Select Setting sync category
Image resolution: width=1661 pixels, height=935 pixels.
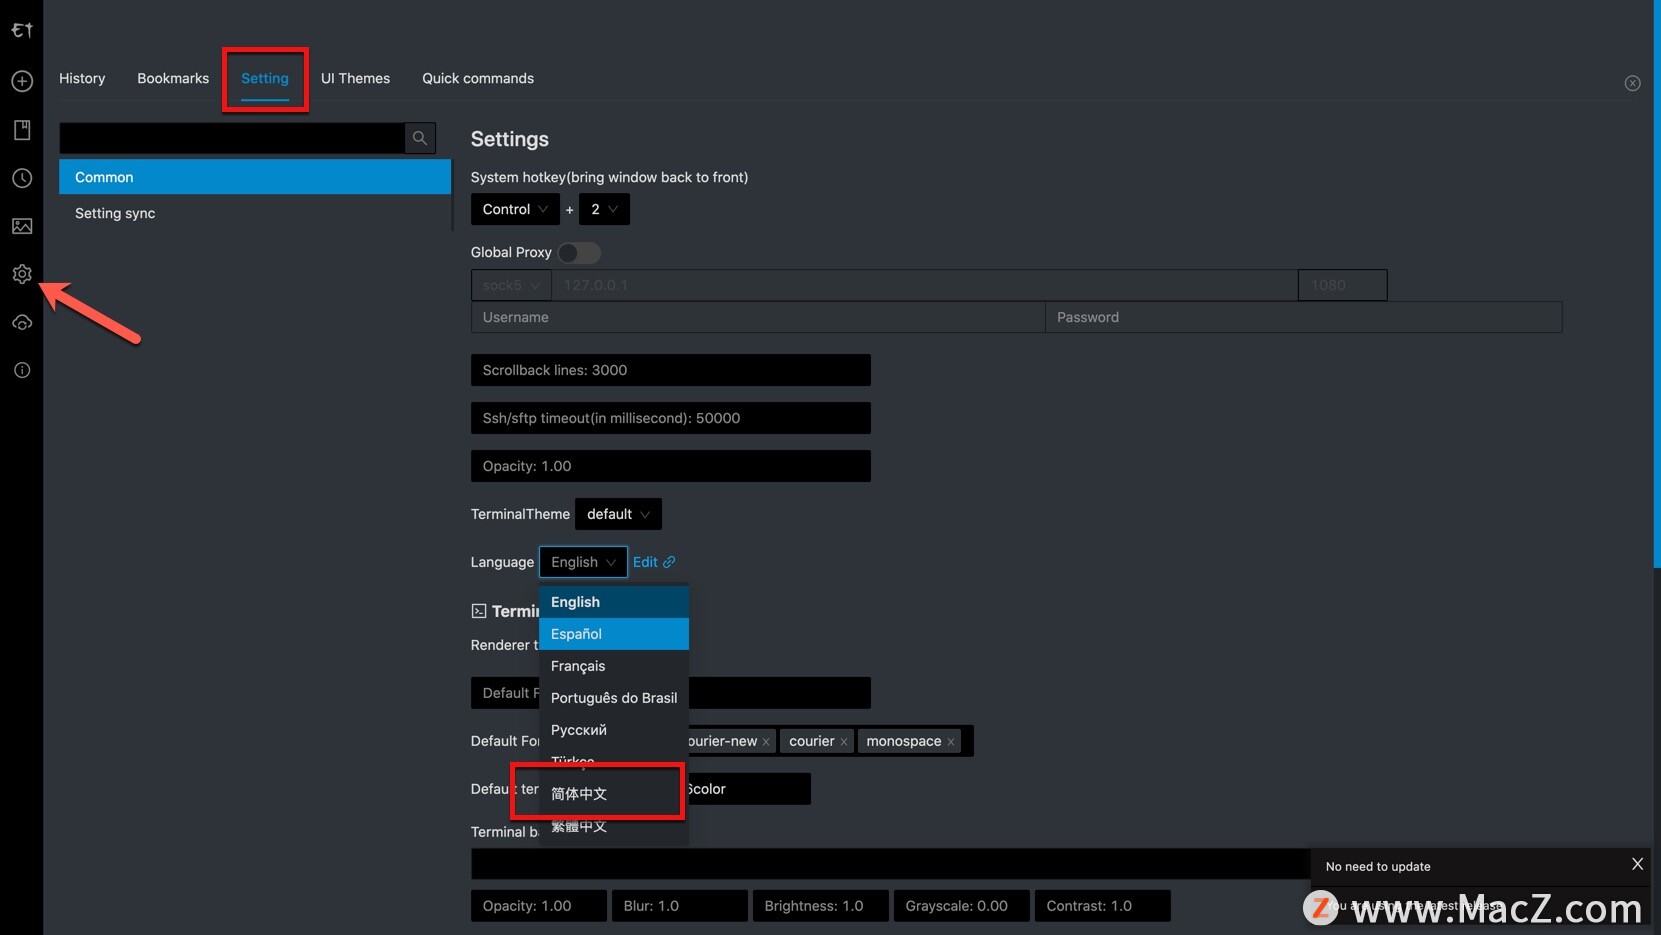tap(255, 213)
